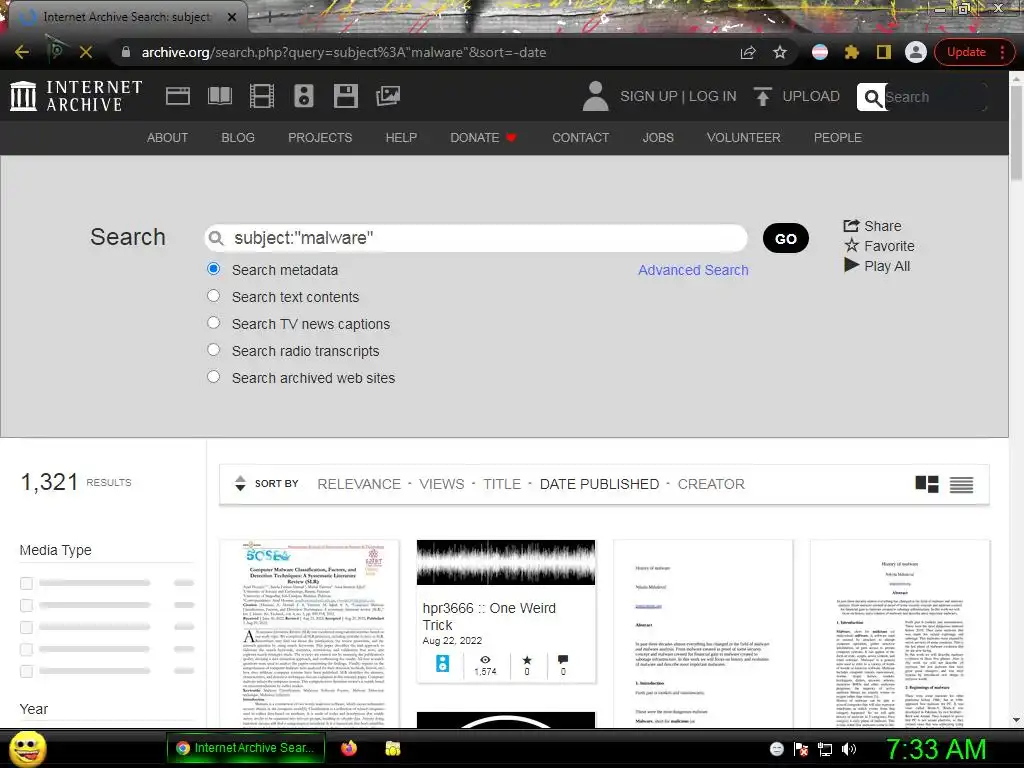1024x768 pixels.
Task: Select Search TV news captions radio button
Action: [214, 323]
